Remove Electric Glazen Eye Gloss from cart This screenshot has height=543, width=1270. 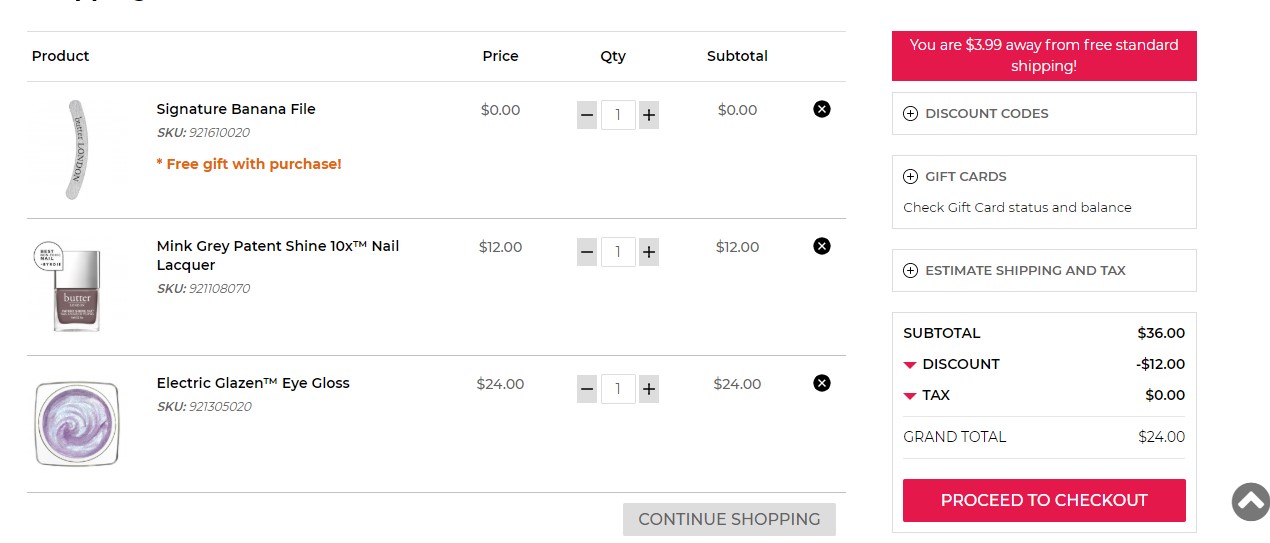click(822, 383)
